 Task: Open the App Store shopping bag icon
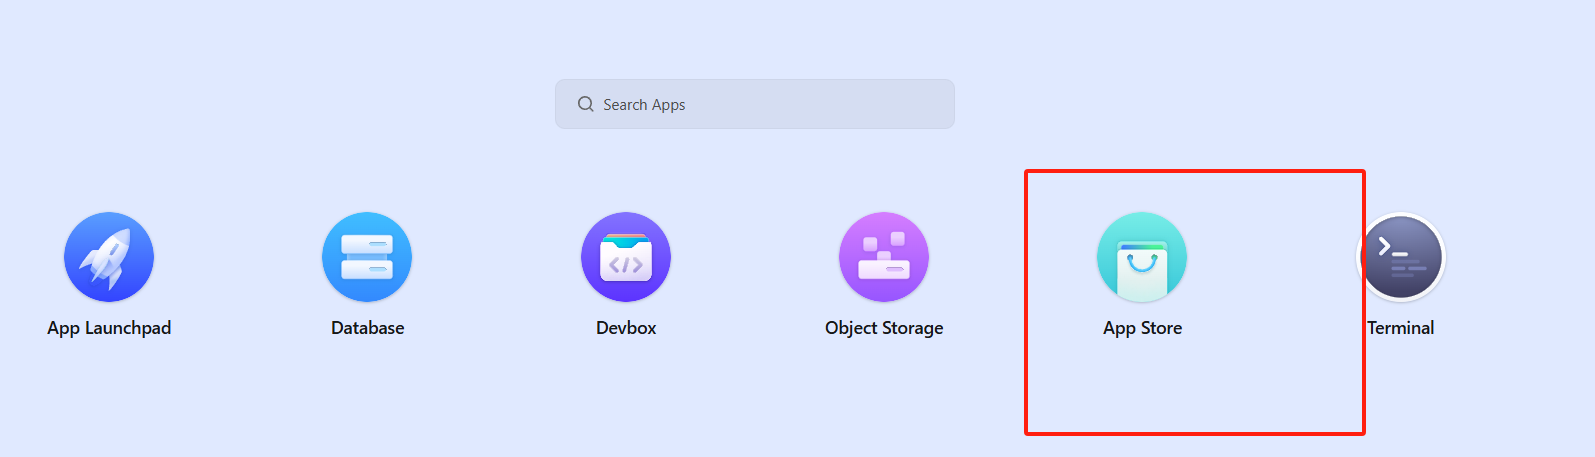[x=1142, y=257]
